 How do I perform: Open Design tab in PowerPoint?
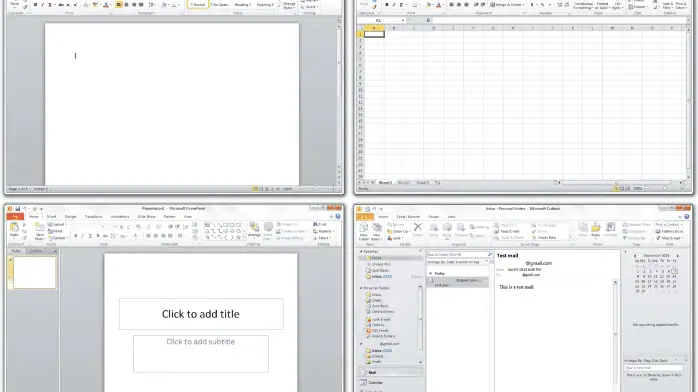(70, 217)
